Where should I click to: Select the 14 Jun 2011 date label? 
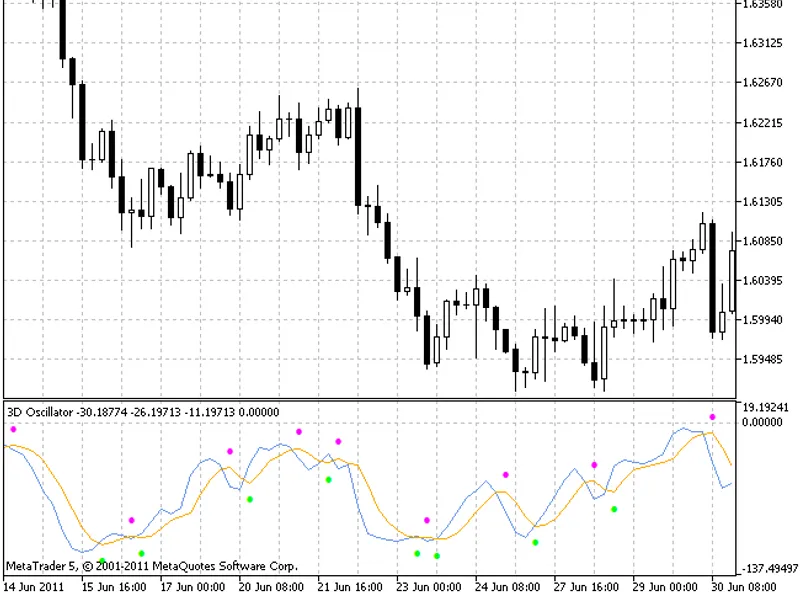(x=33, y=587)
